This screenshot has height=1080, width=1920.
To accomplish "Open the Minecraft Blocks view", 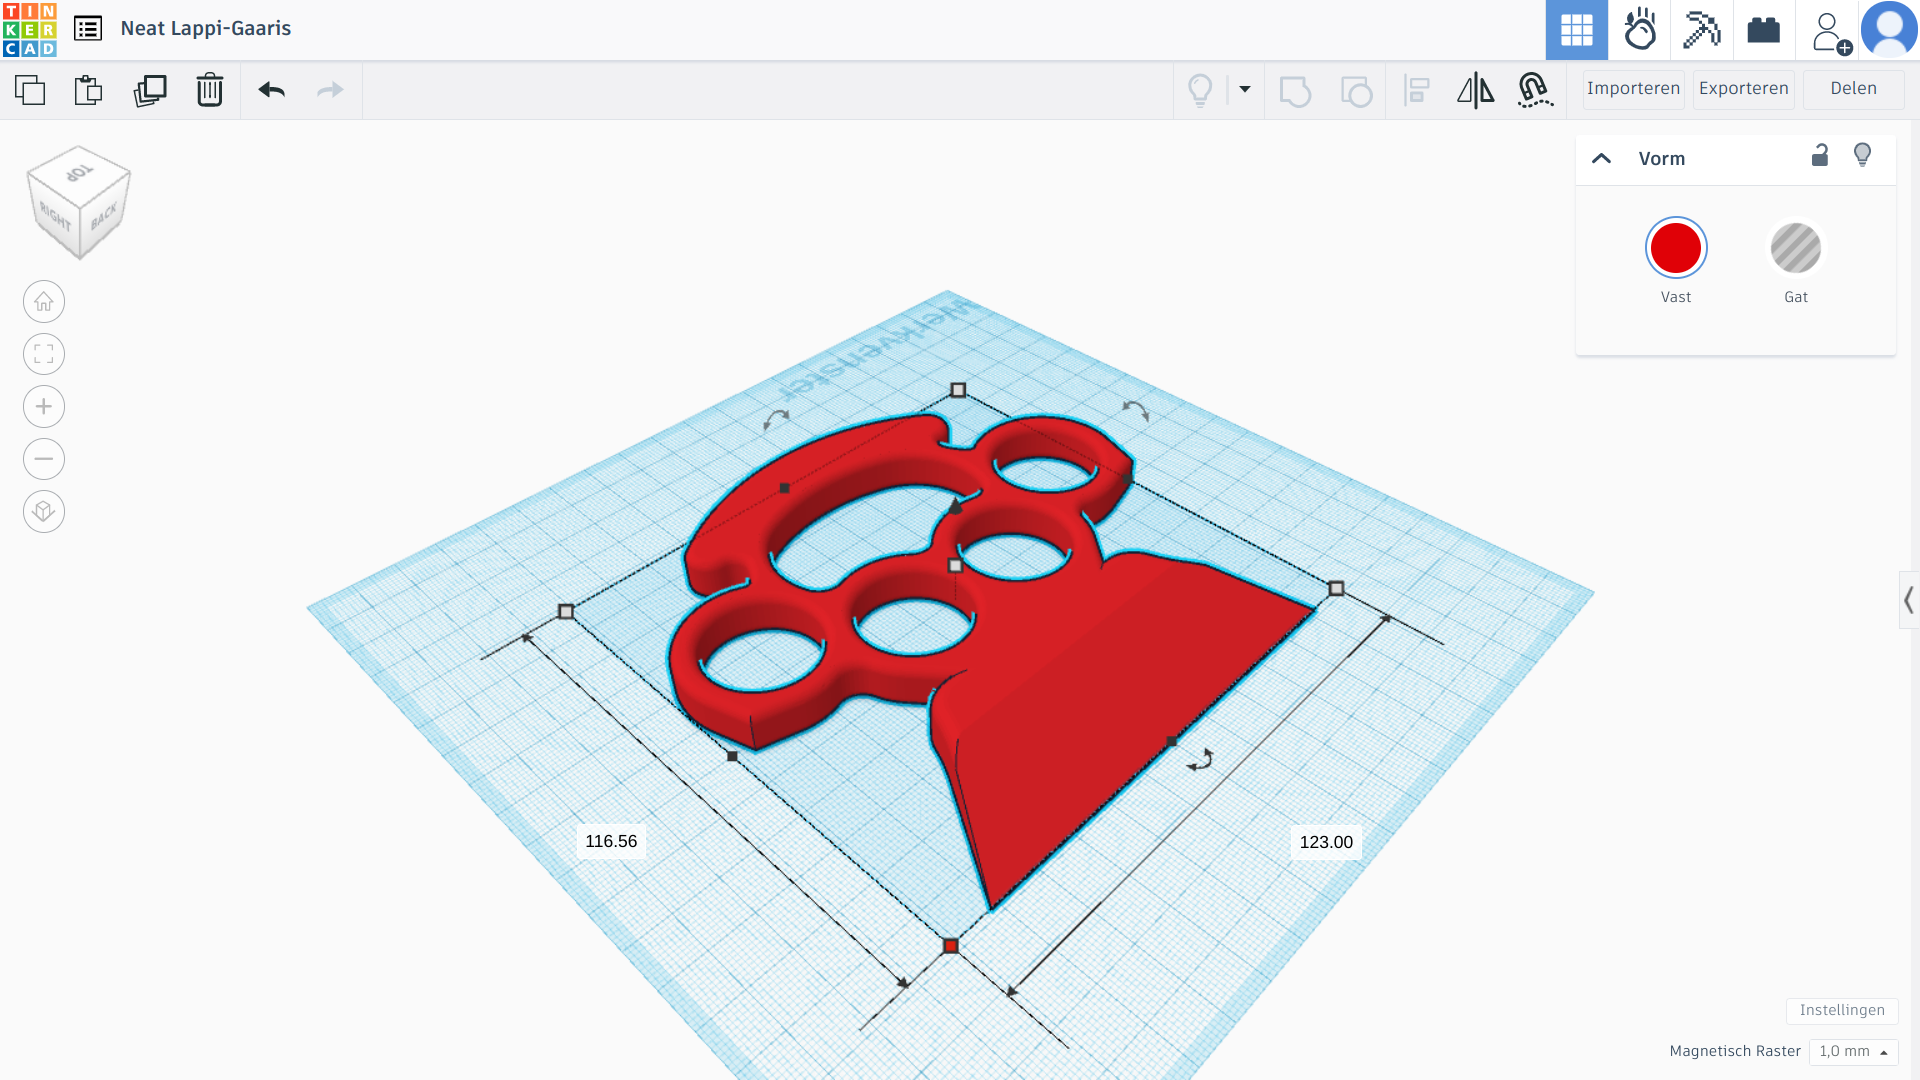I will pos(1702,30).
